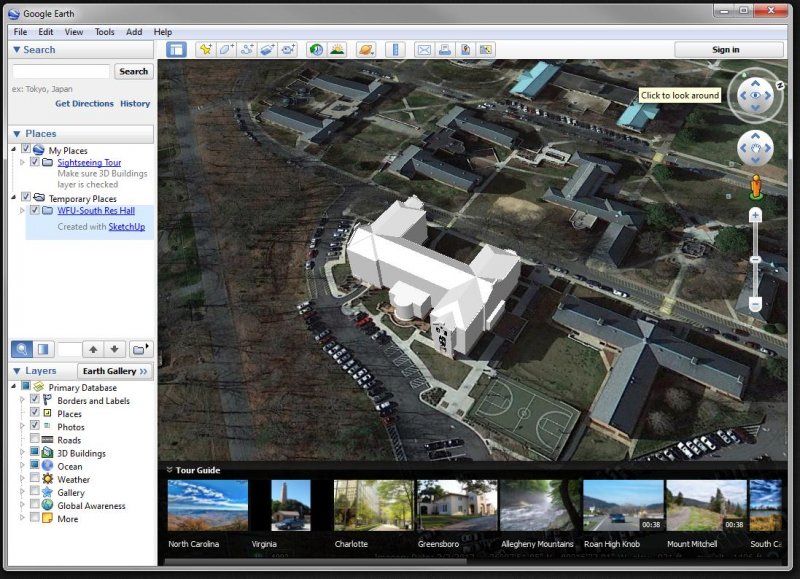Open the search History link

pos(135,104)
